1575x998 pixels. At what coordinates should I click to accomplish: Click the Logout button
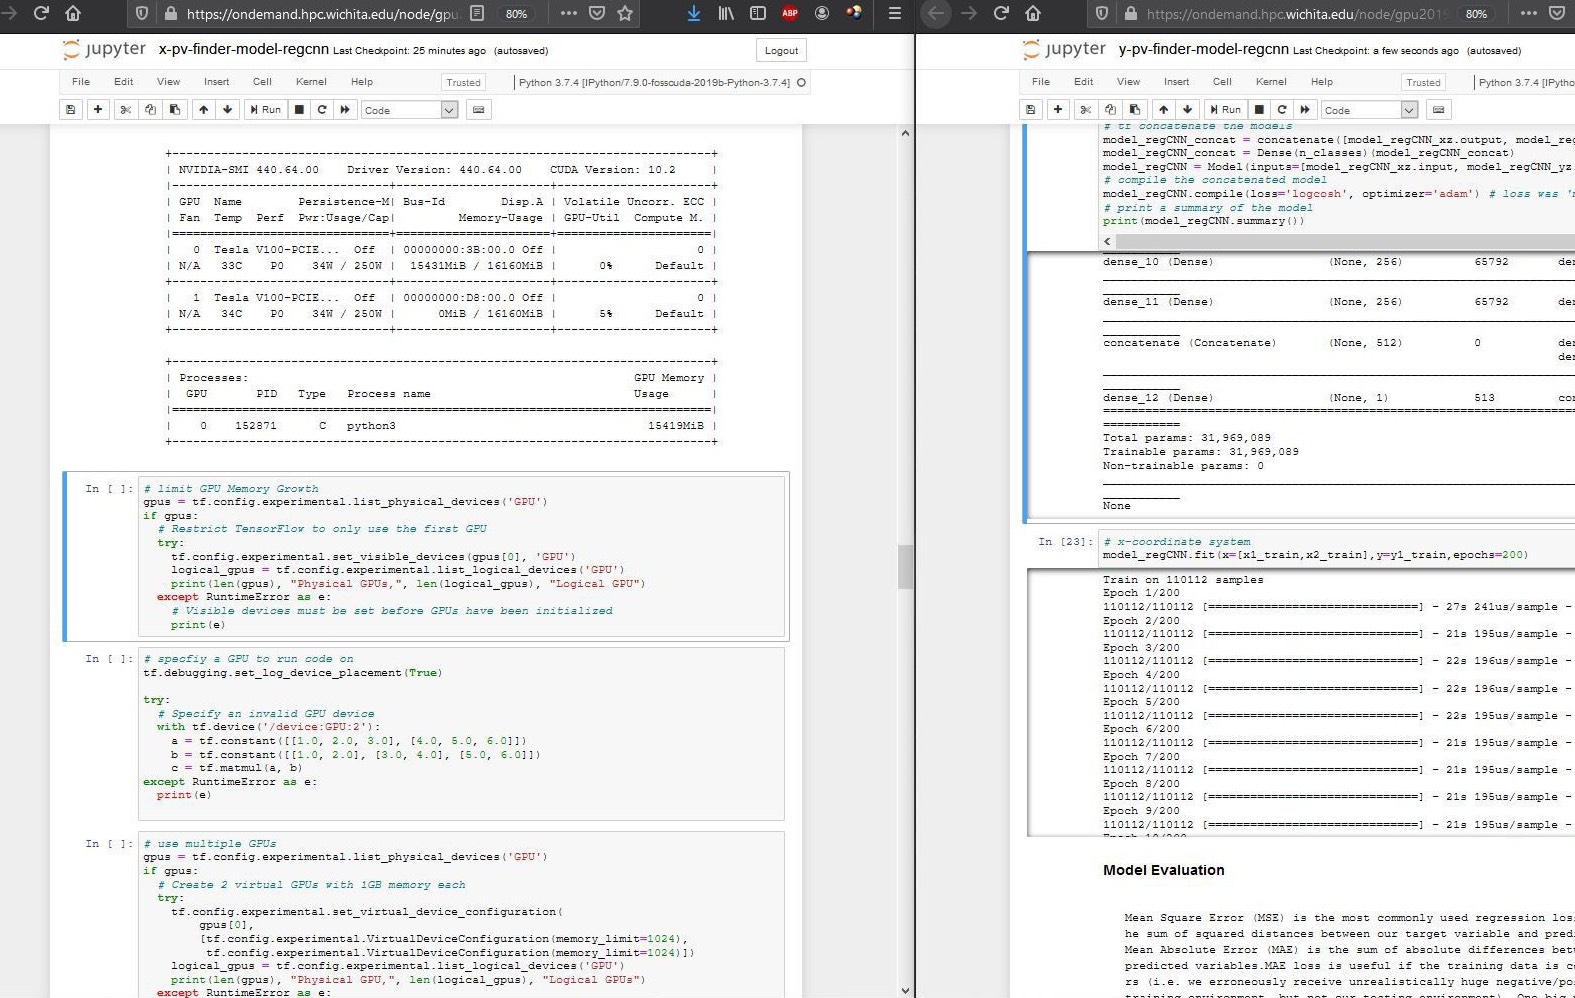781,51
